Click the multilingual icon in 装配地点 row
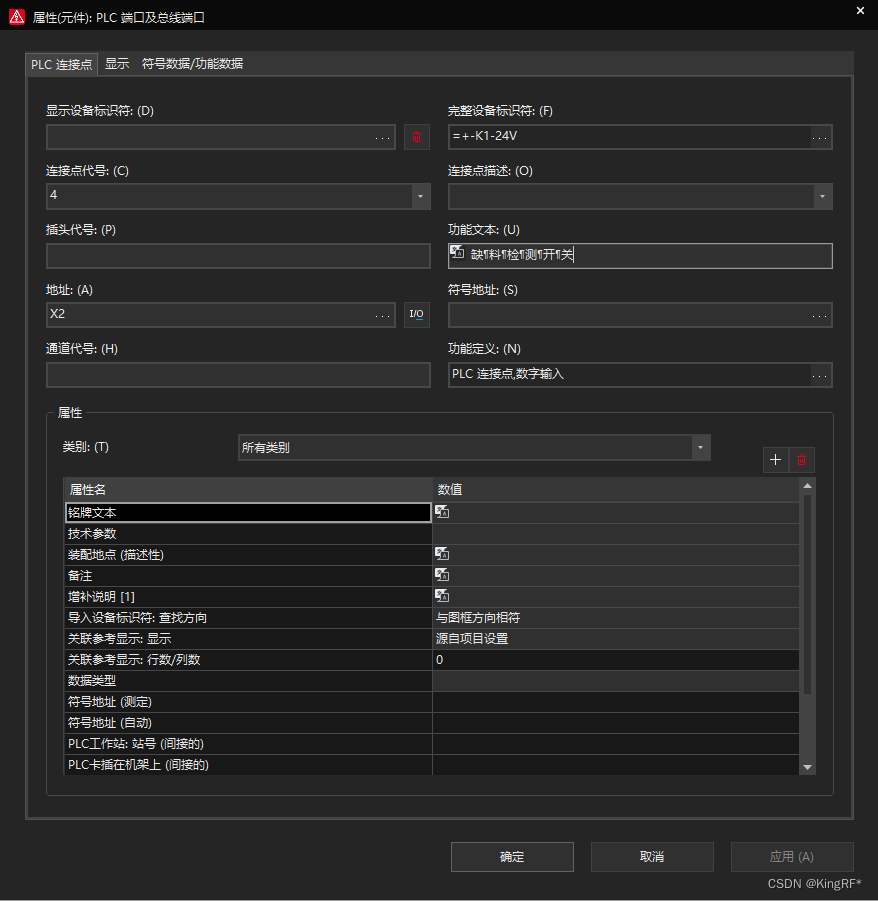878x901 pixels. click(442, 554)
